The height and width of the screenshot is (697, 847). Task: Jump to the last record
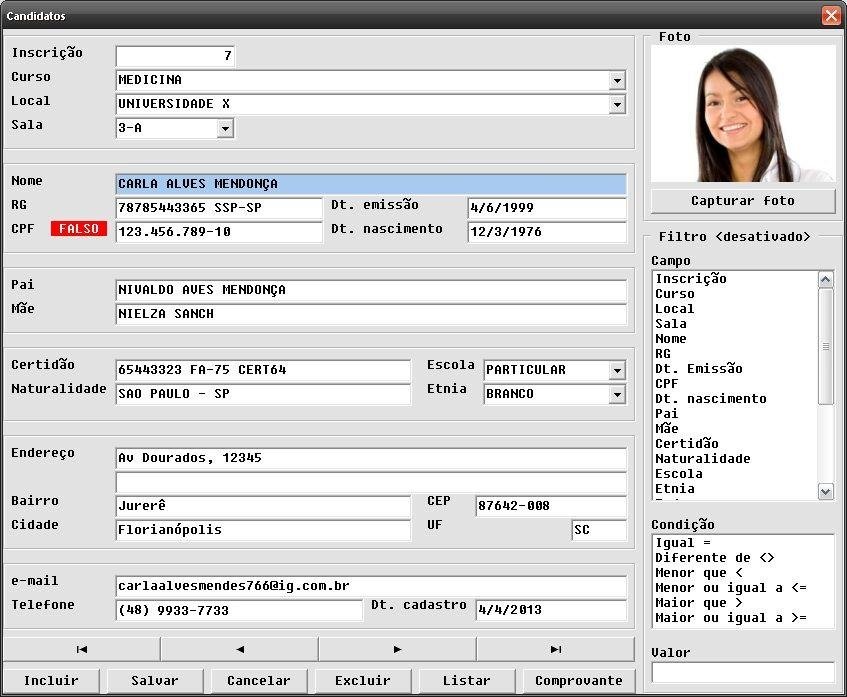[555, 649]
